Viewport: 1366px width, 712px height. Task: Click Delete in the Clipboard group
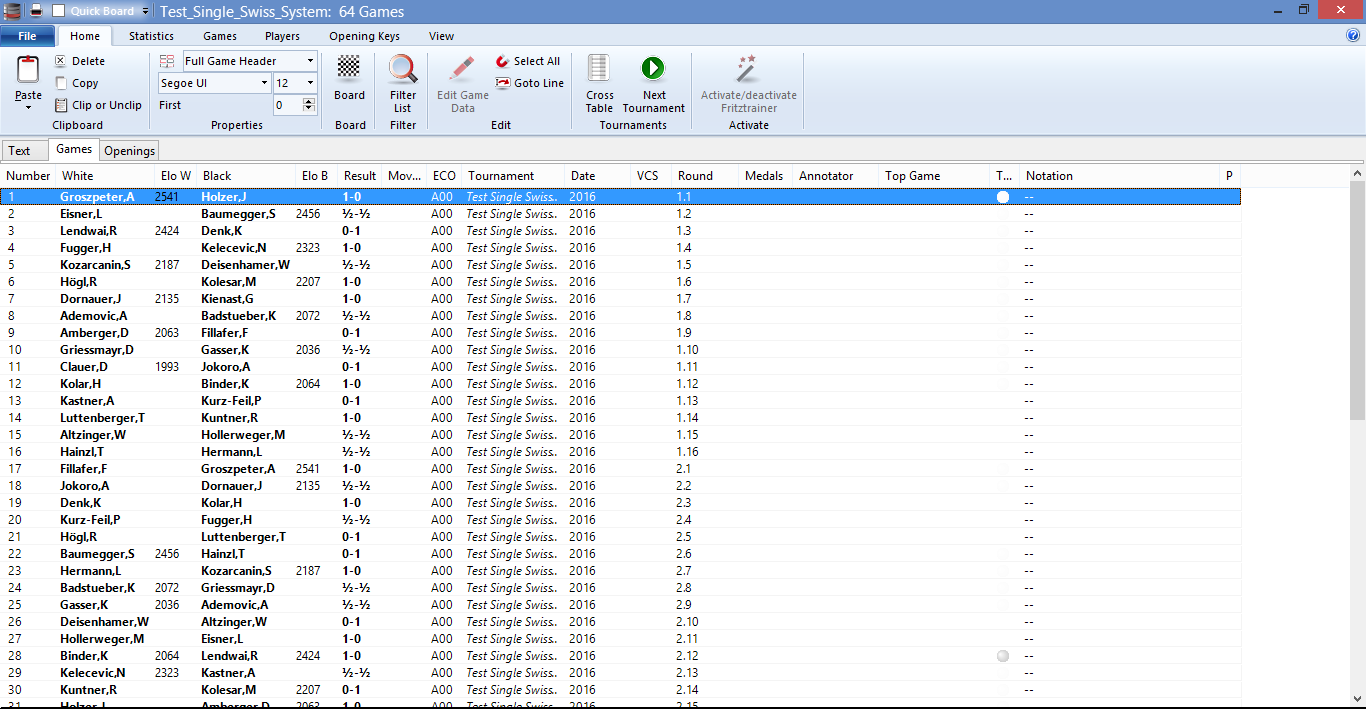(61, 61)
